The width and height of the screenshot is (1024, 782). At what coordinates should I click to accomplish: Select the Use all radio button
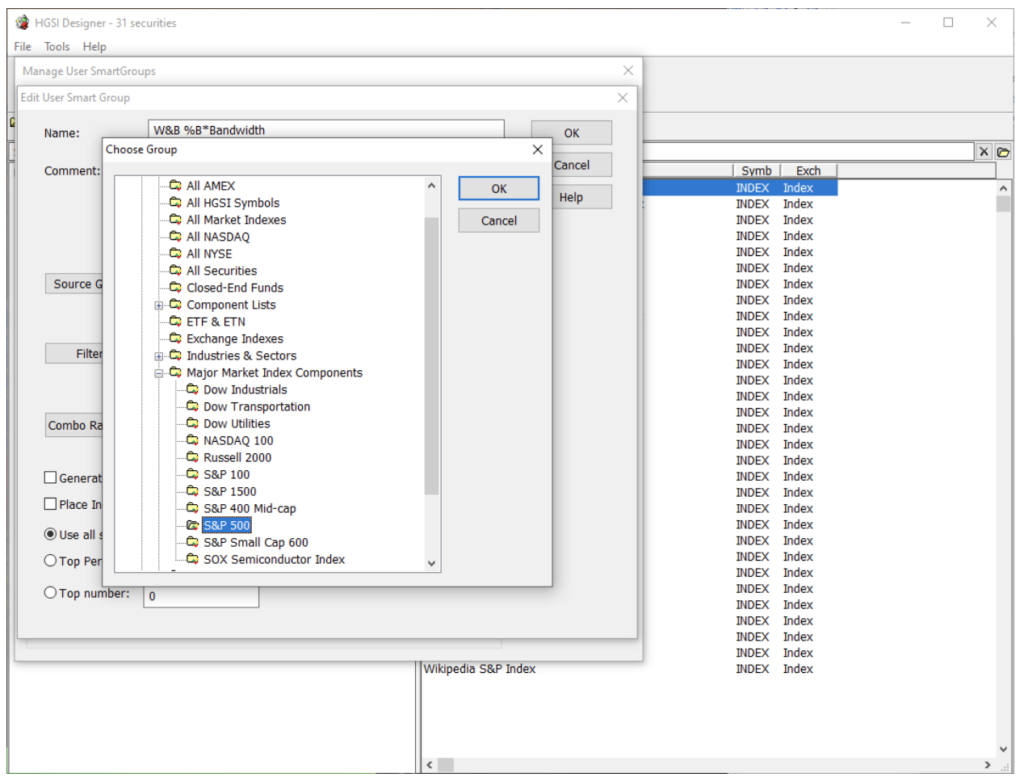[x=50, y=534]
